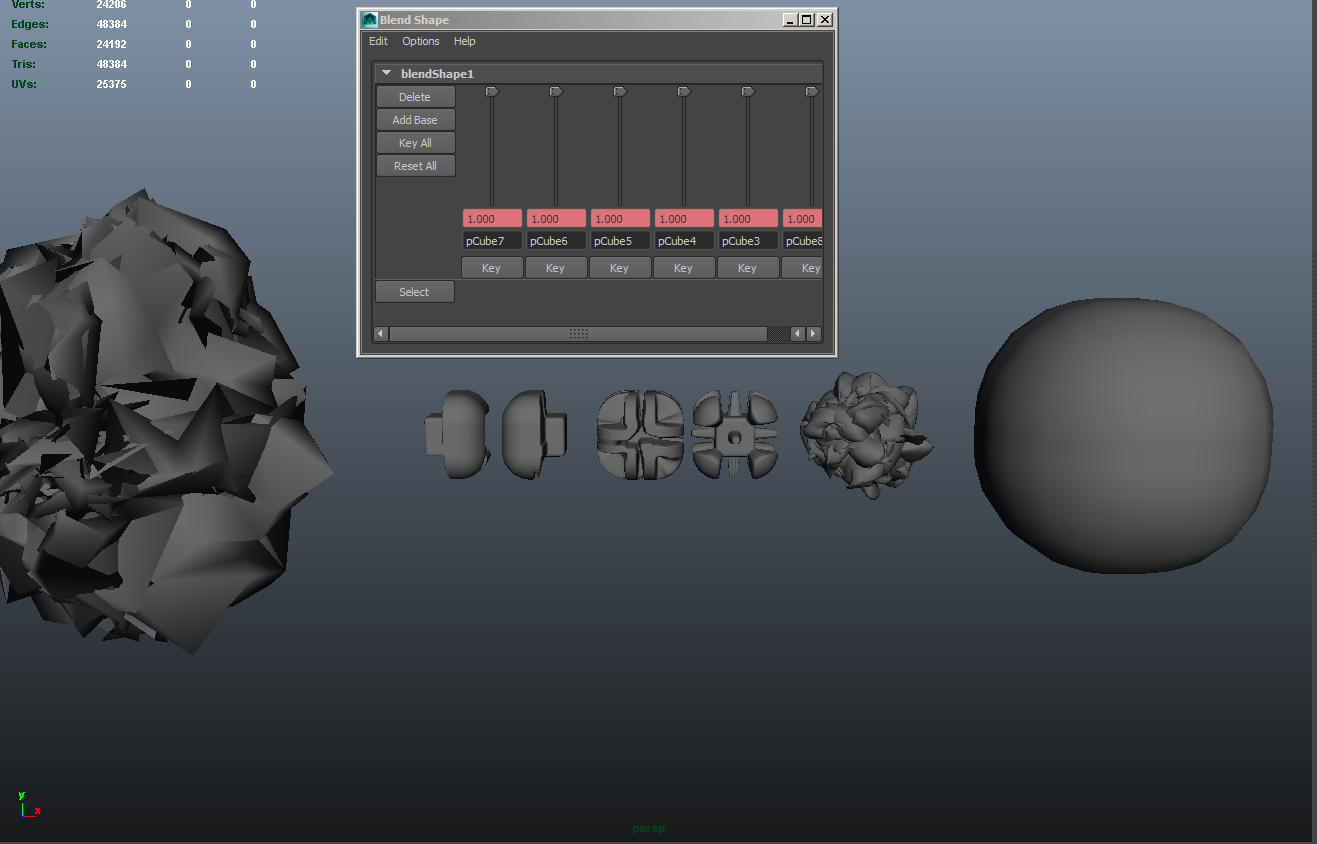Click the Maya icon in Blend Shape title bar
Screen dimensions: 1317x844
(369, 19)
